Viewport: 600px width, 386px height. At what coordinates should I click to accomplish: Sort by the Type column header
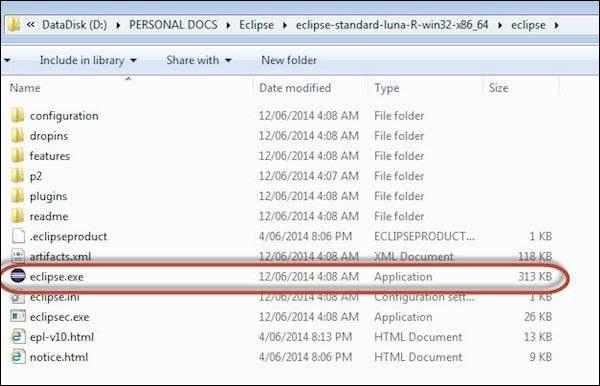386,88
